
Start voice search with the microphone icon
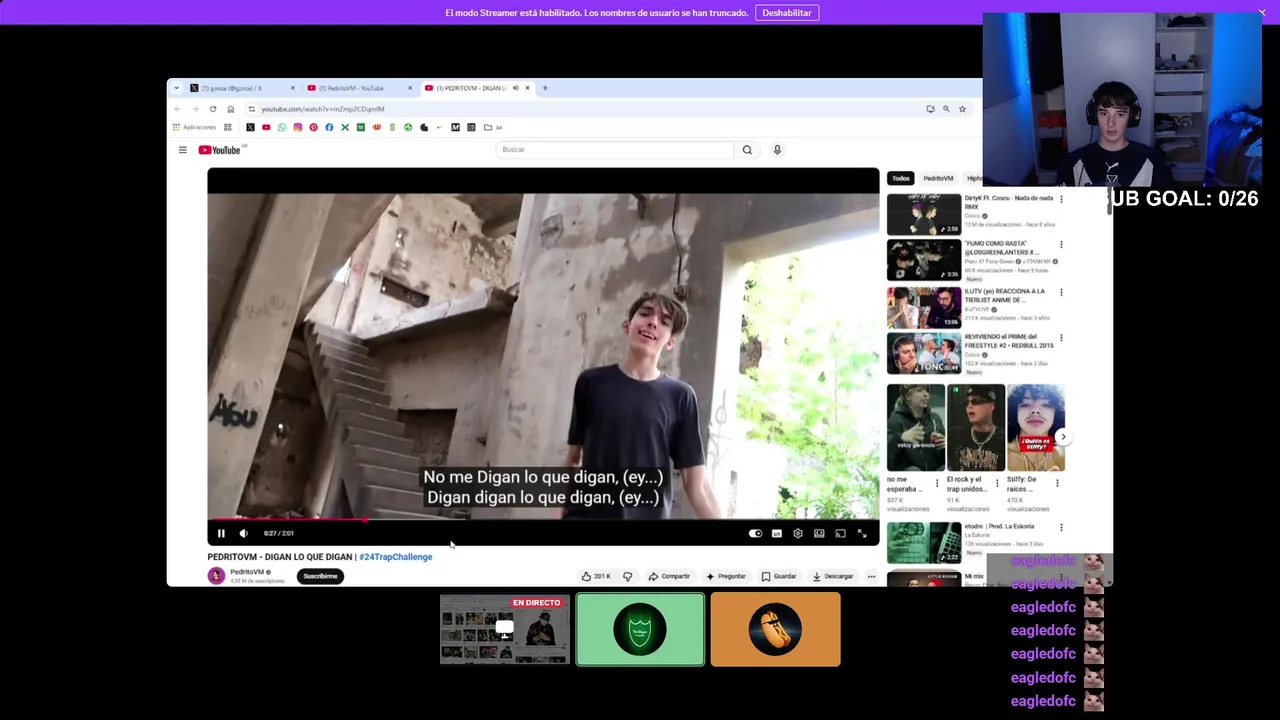777,150
